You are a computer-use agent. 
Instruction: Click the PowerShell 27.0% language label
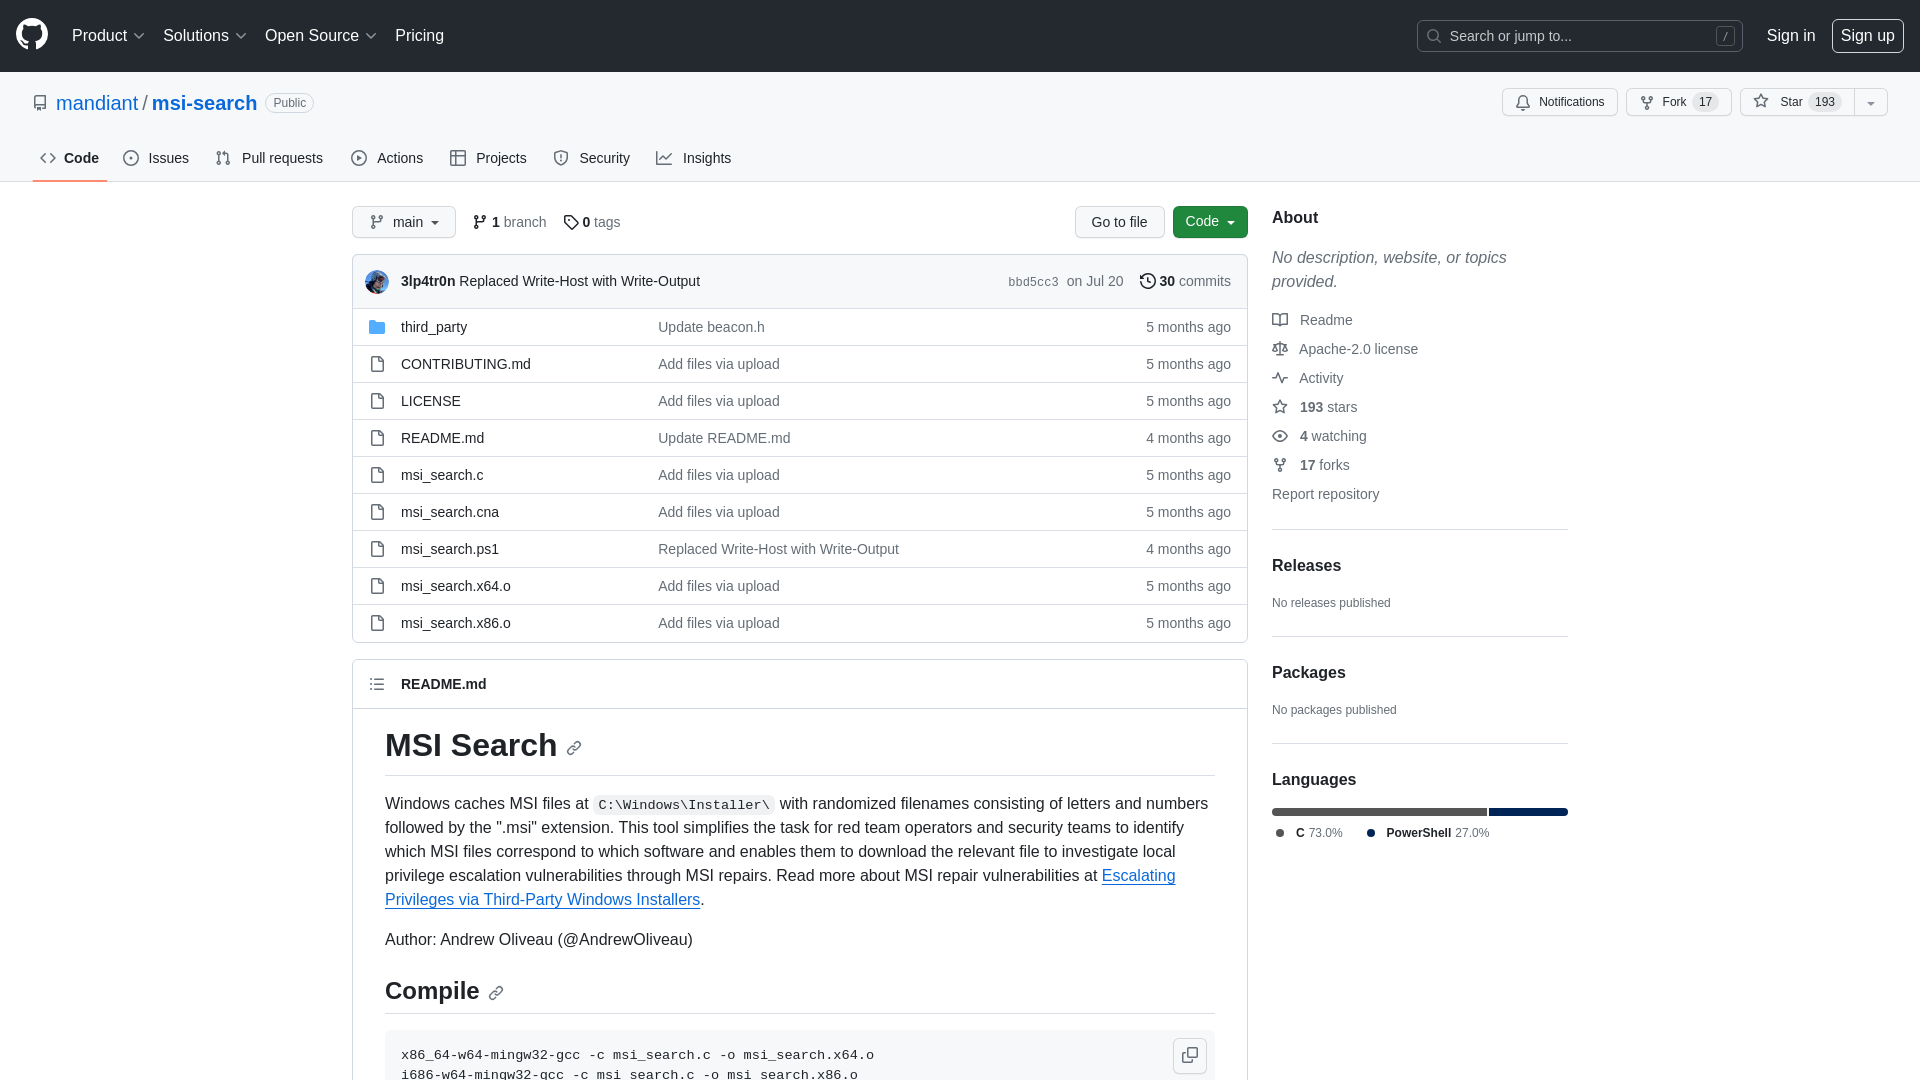click(1428, 833)
